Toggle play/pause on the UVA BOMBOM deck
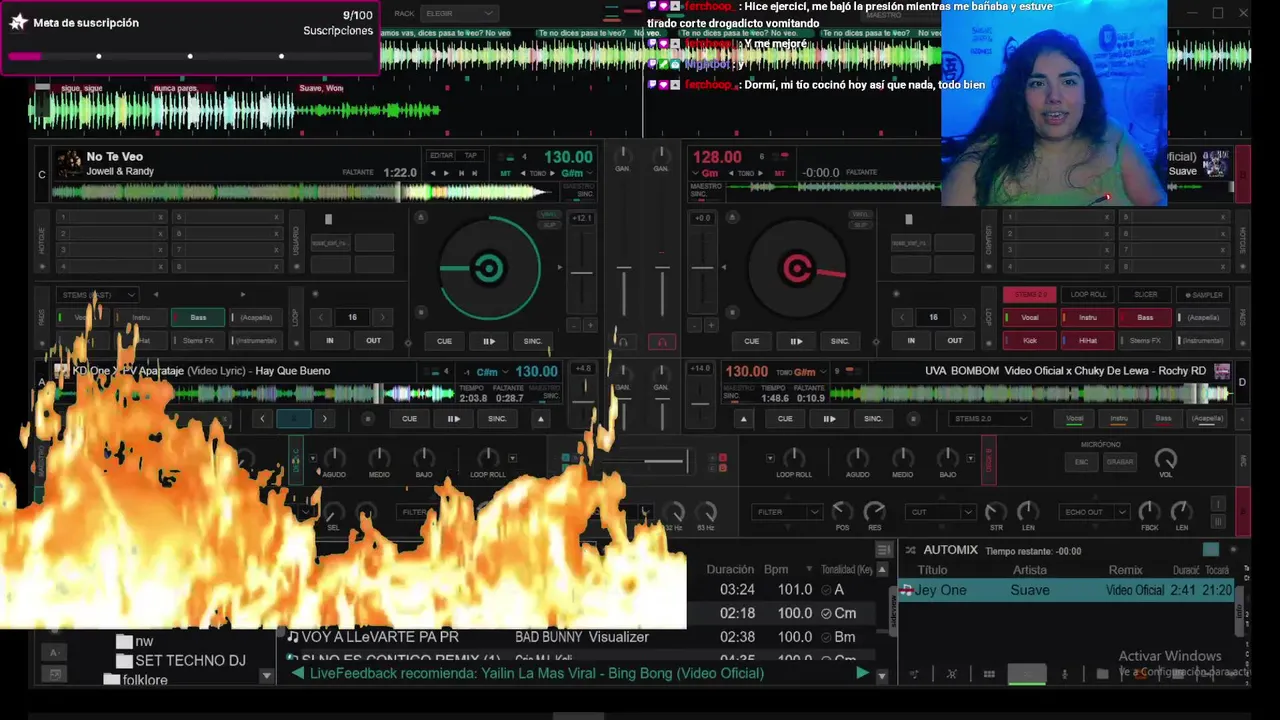The height and width of the screenshot is (720, 1280). click(829, 419)
